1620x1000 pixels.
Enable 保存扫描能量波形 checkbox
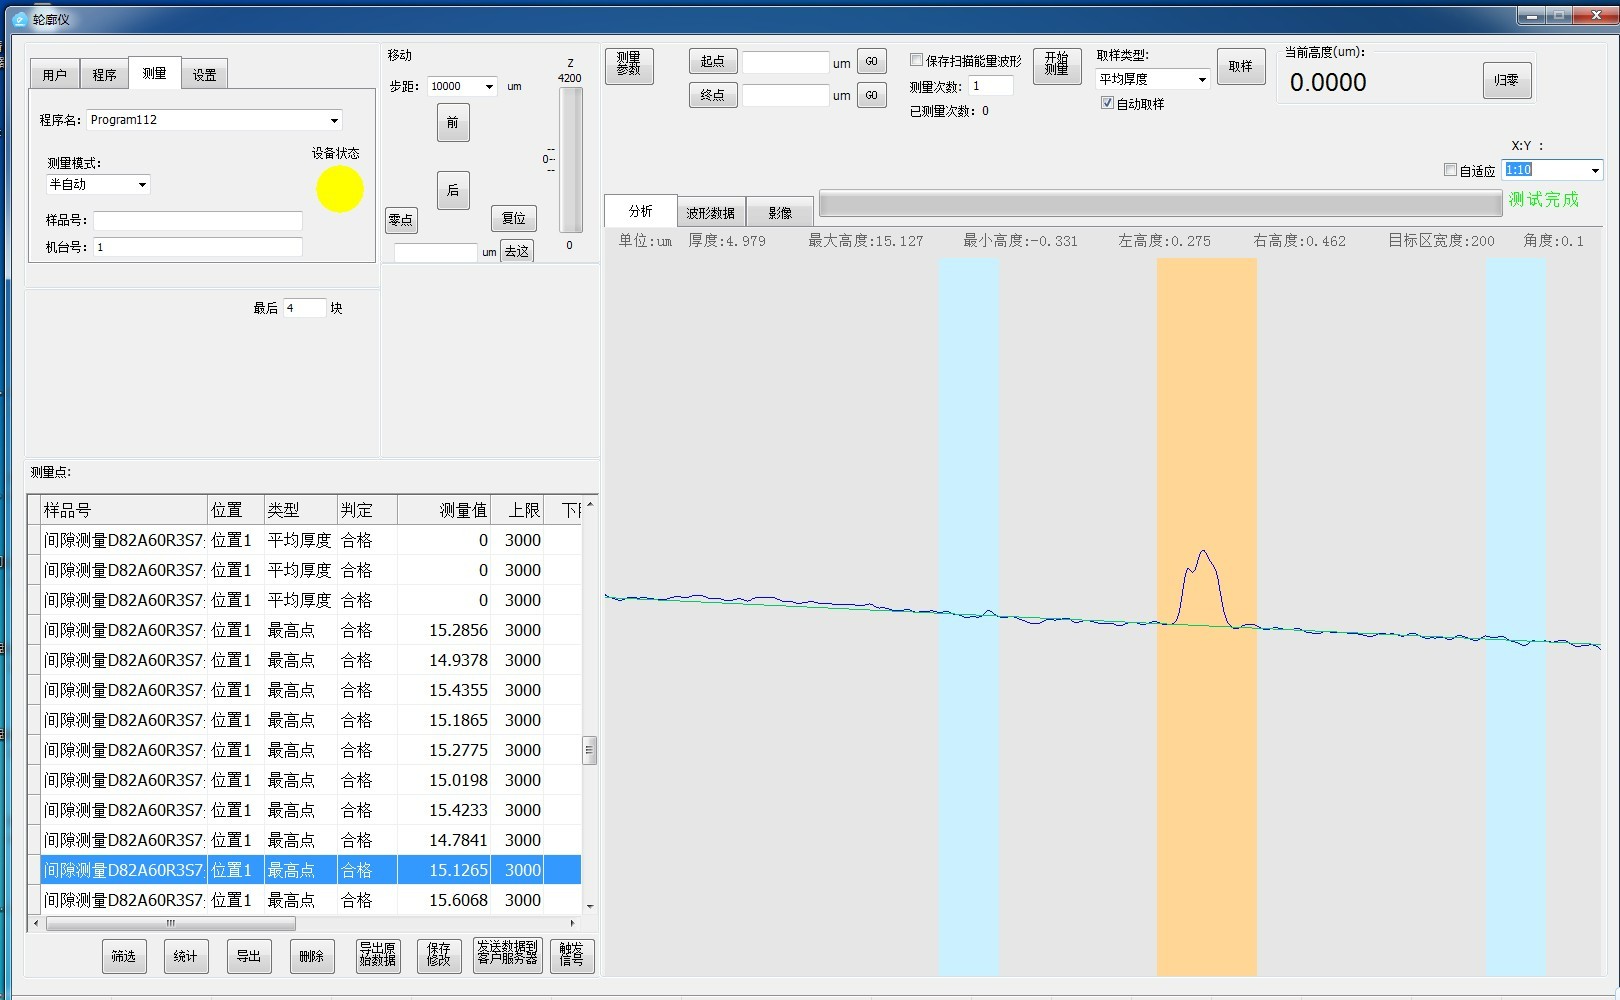[x=916, y=60]
